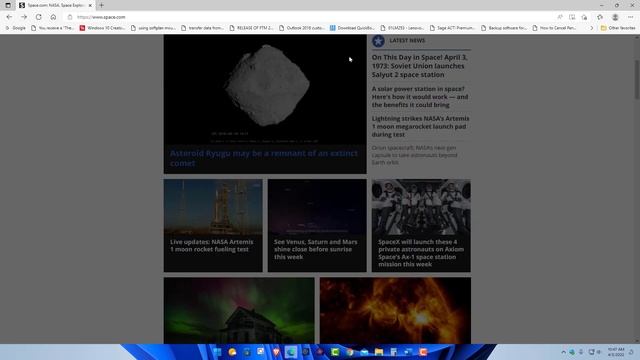Reload the space.com page
Image resolution: width=640 pixels, height=360 pixels.
tap(38, 17)
